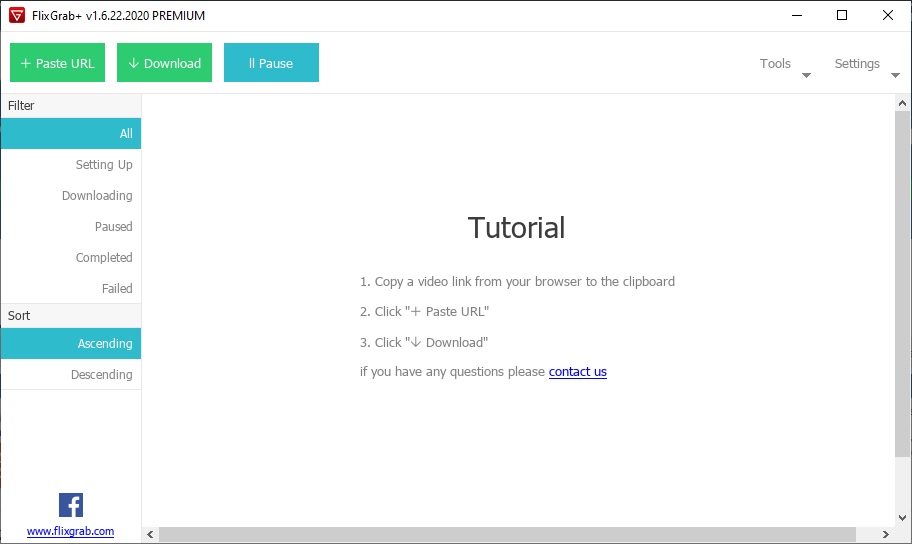This screenshot has width=912, height=544.
Task: Click the Paste URL button
Action: (x=58, y=62)
